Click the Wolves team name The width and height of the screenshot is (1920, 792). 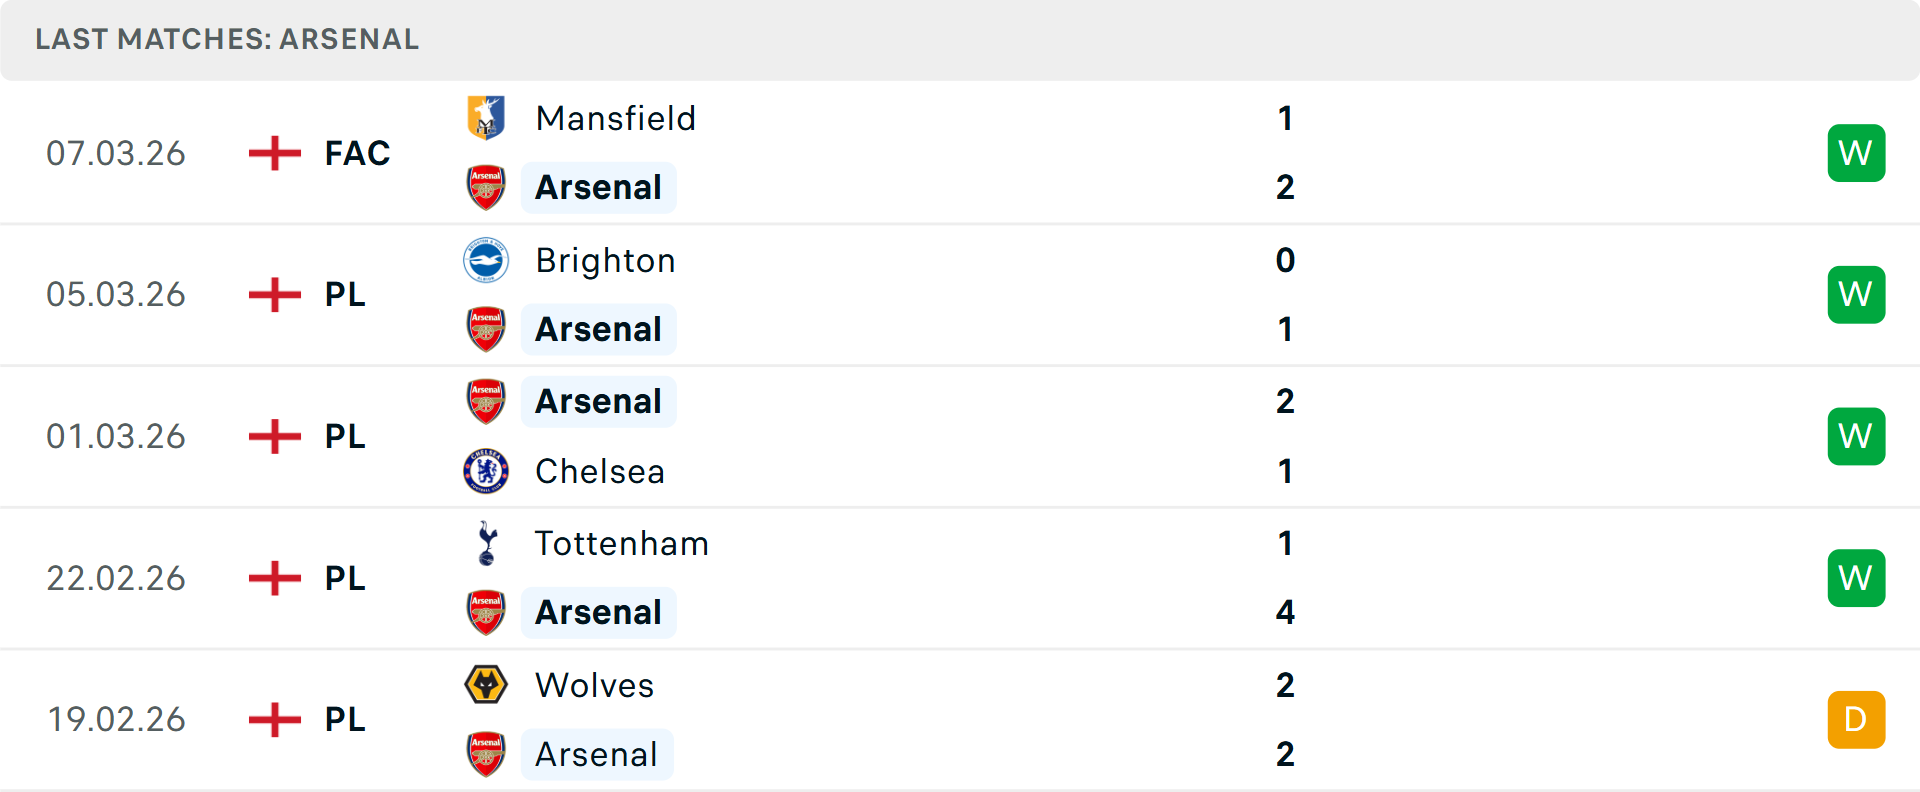pos(594,685)
